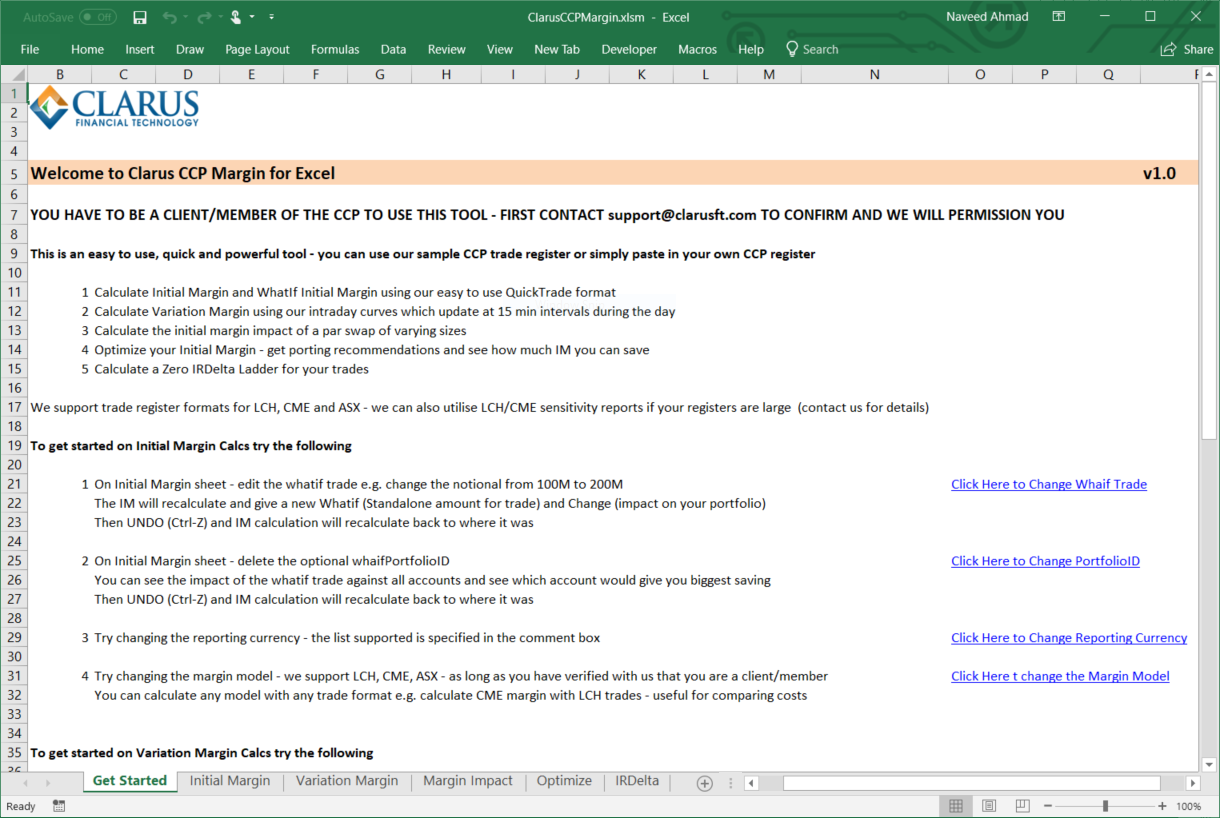Click the New Sheet plus icon
1220x818 pixels.
[704, 783]
